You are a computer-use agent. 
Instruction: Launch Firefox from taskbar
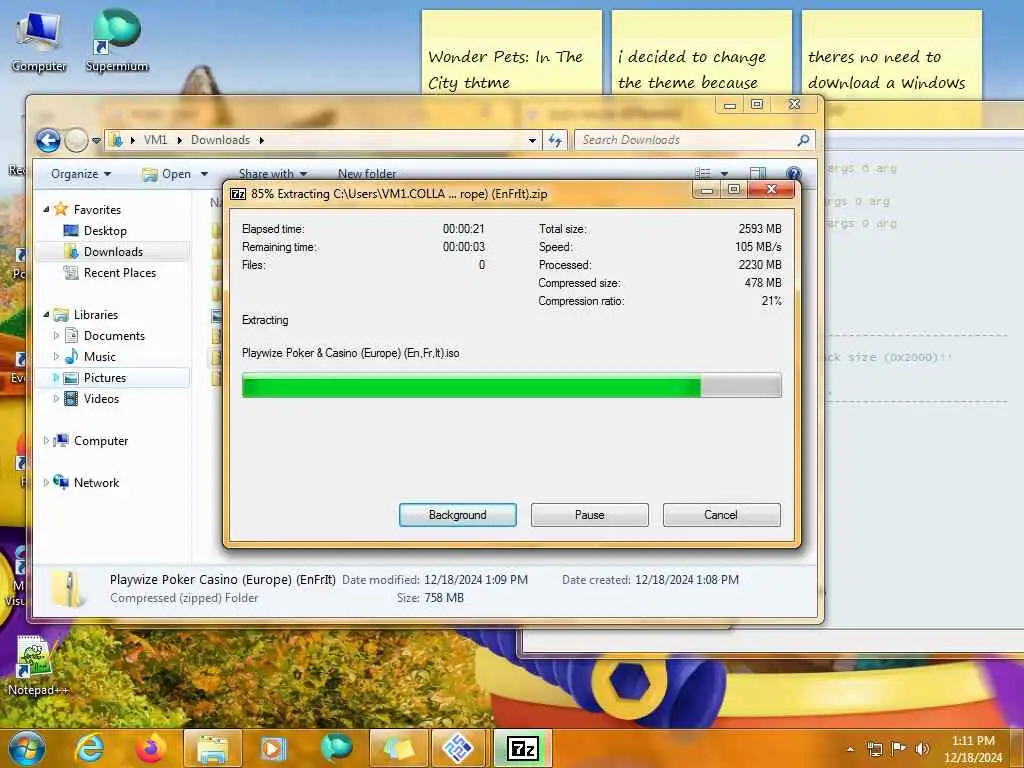[x=151, y=748]
